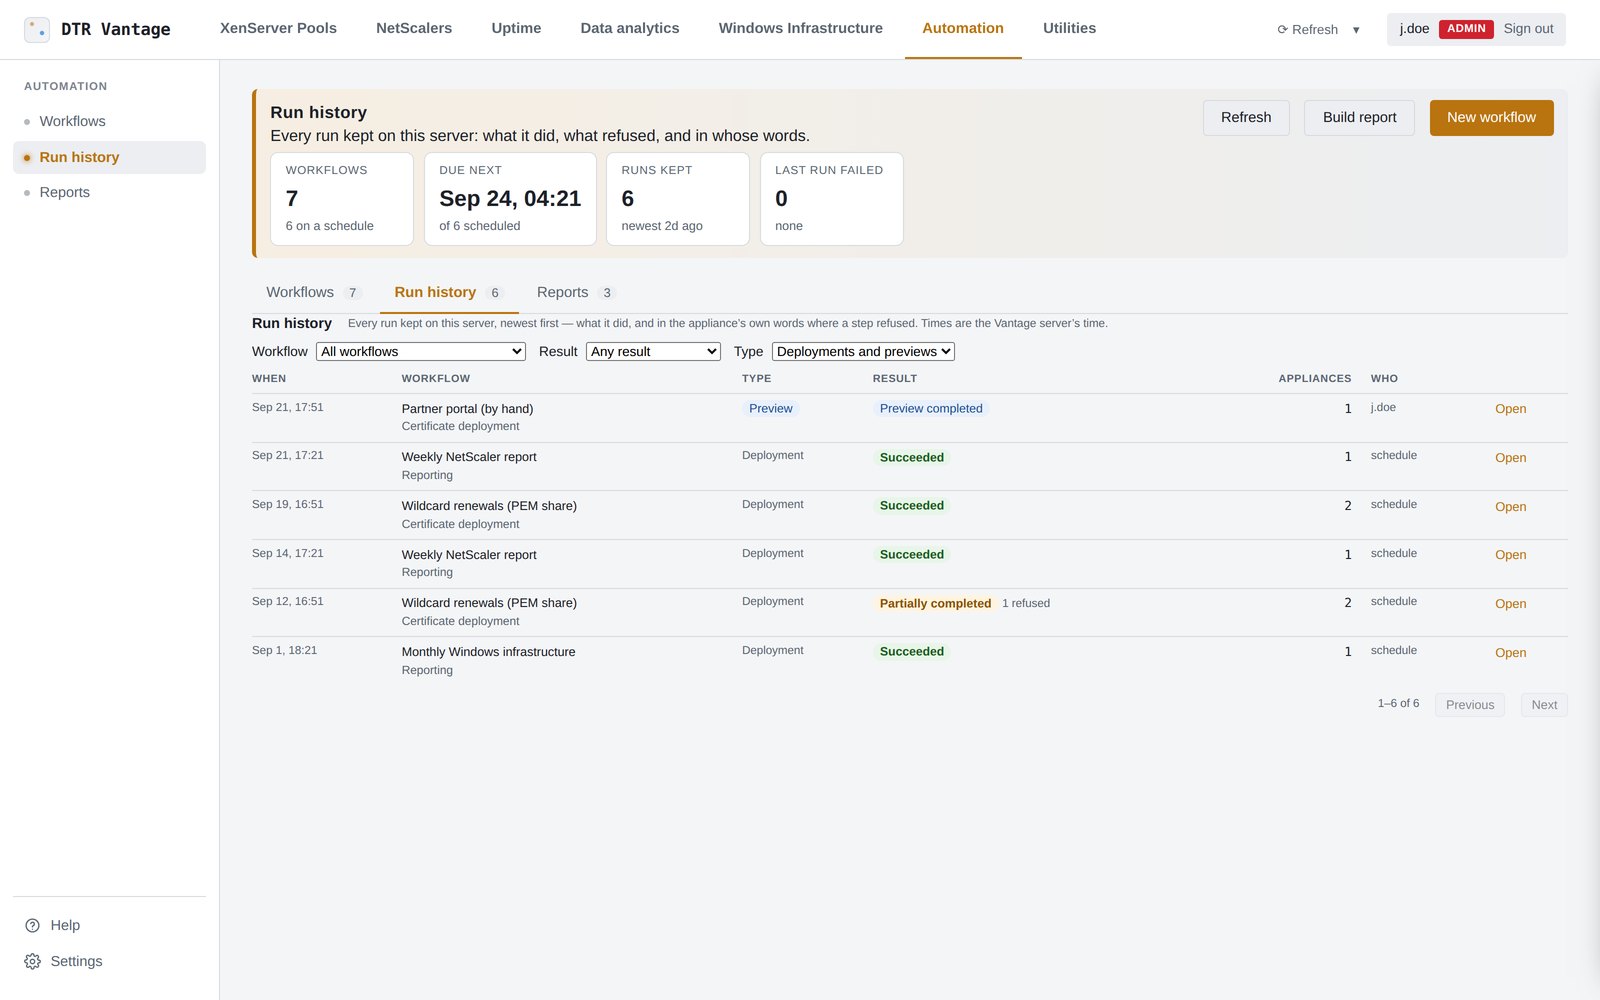Click 'Monthly Windows infrastructure' workflow name
This screenshot has width=1600, height=1000.
pos(488,652)
